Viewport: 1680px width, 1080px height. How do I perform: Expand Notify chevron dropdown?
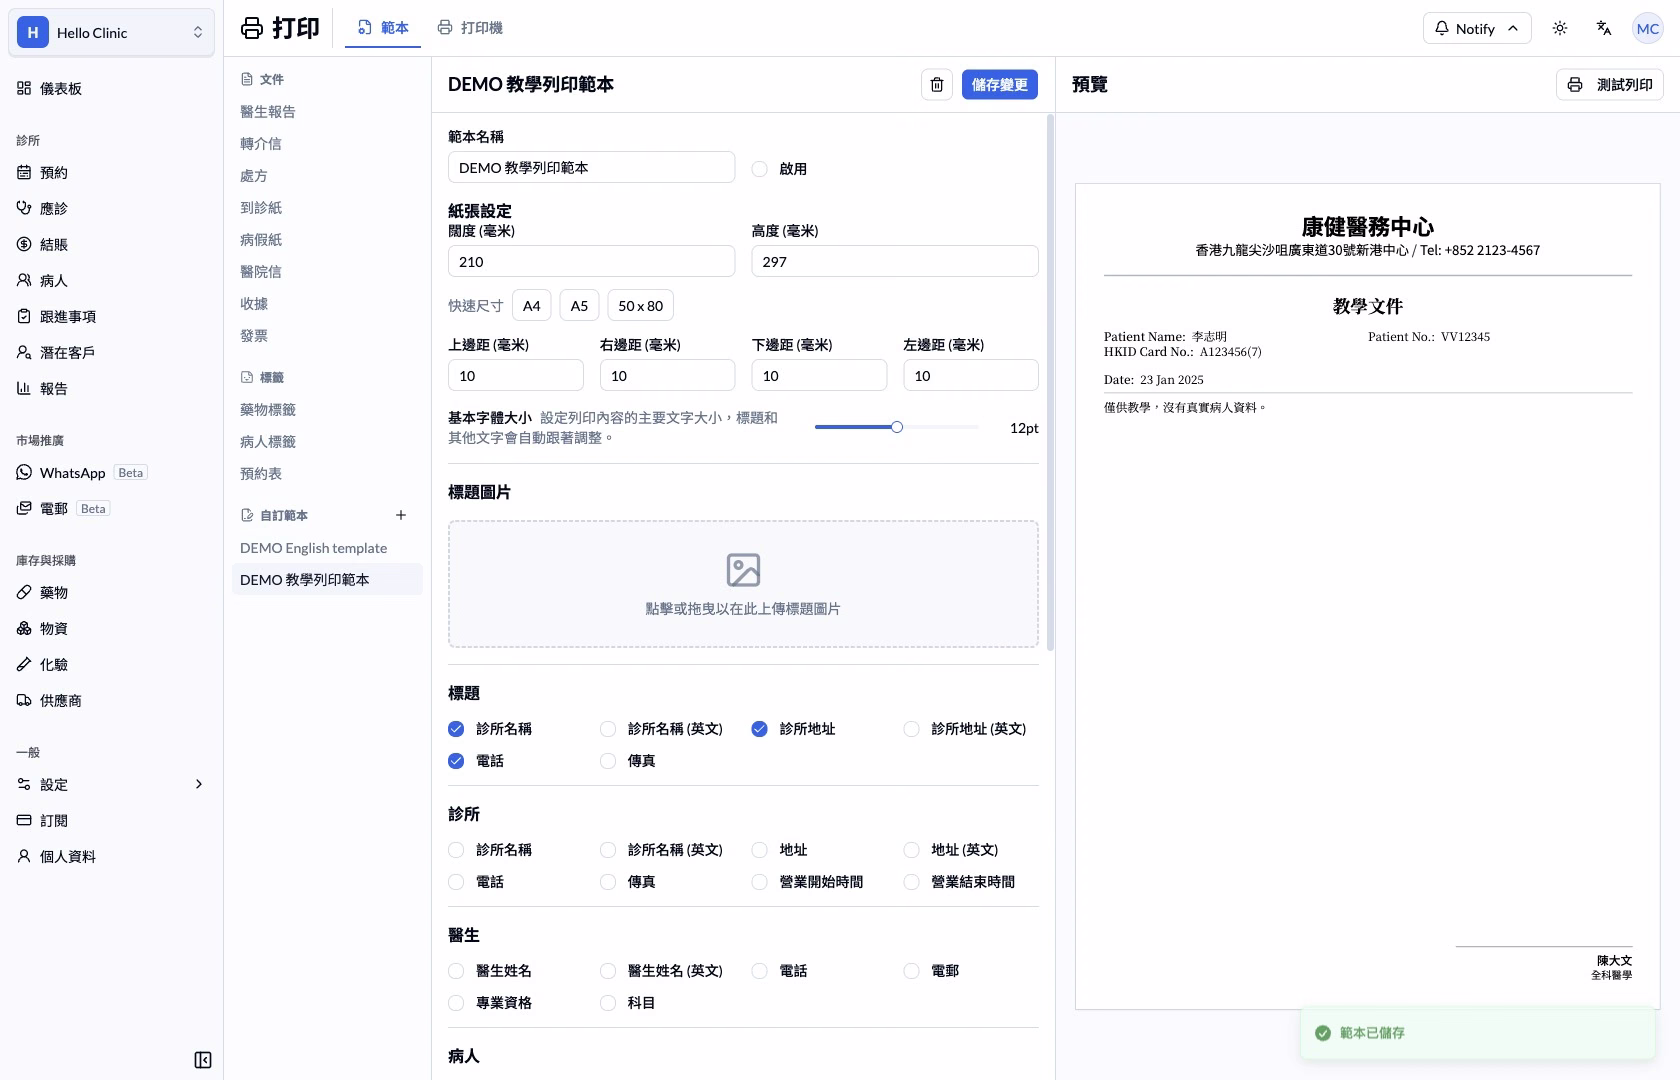(1513, 28)
